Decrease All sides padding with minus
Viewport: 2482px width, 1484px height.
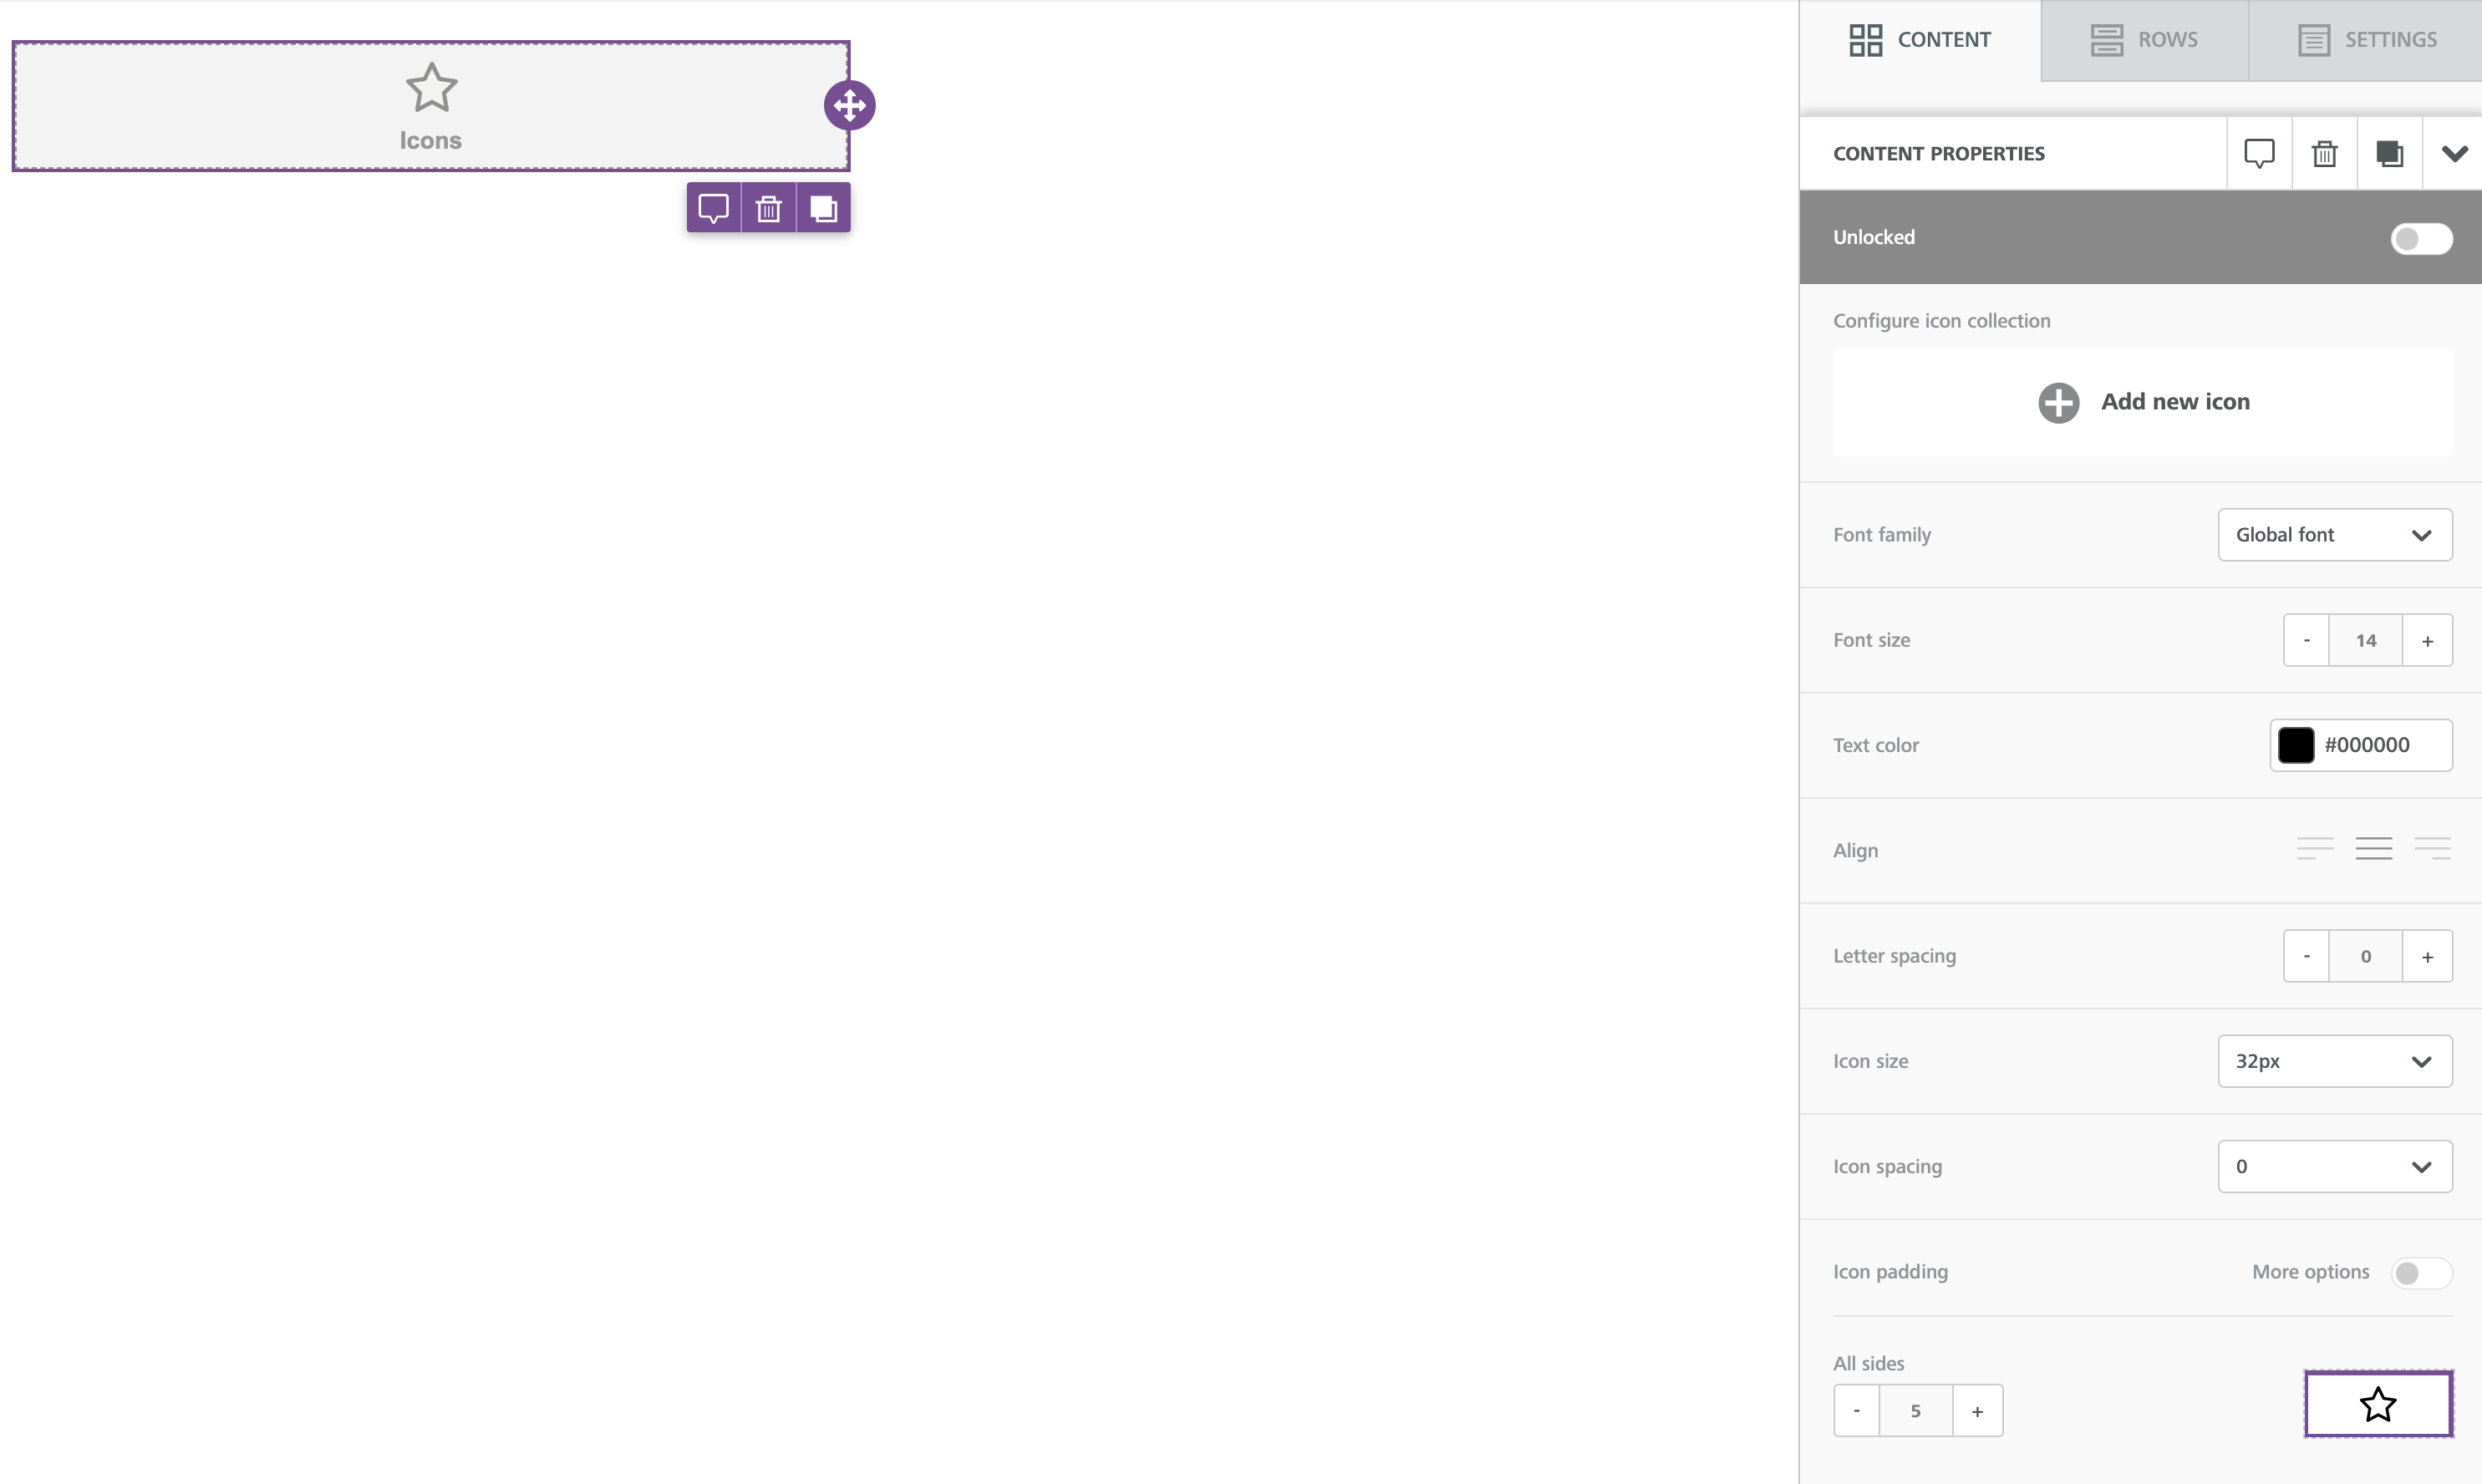[1856, 1411]
